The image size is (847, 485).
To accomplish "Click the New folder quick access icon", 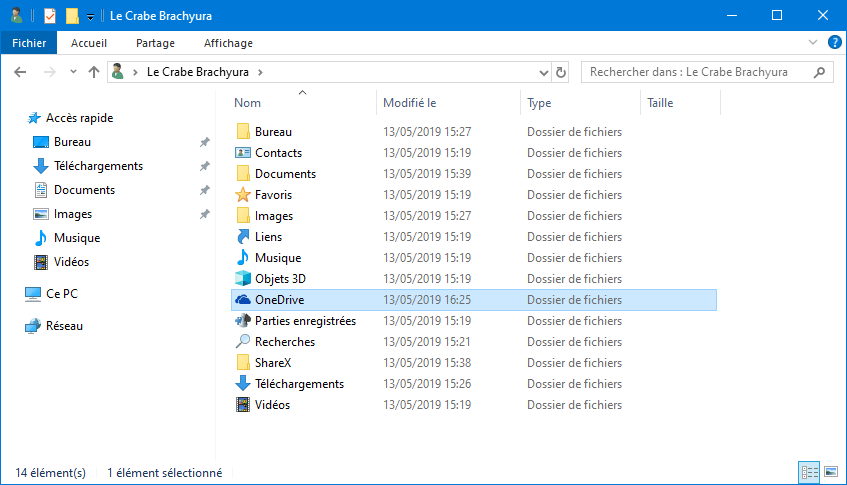I will (x=72, y=16).
